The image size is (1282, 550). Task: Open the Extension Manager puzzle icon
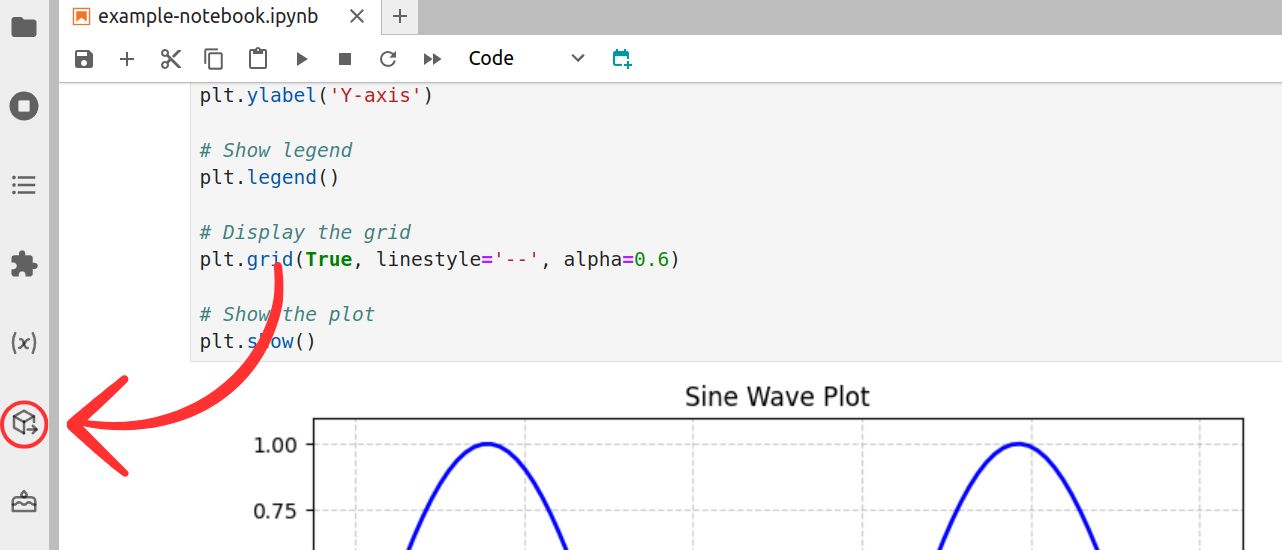pos(24,264)
